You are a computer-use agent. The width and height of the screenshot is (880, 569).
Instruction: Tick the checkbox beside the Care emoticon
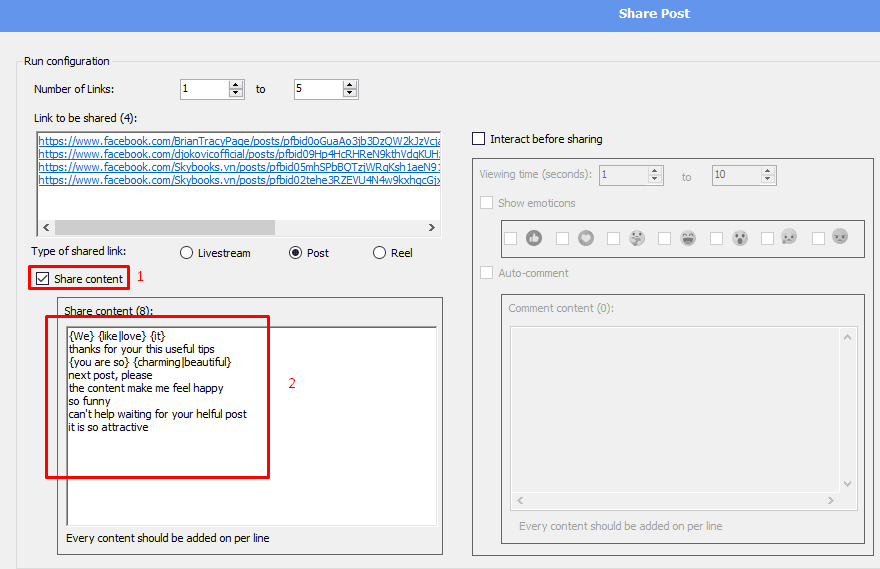pos(613,238)
